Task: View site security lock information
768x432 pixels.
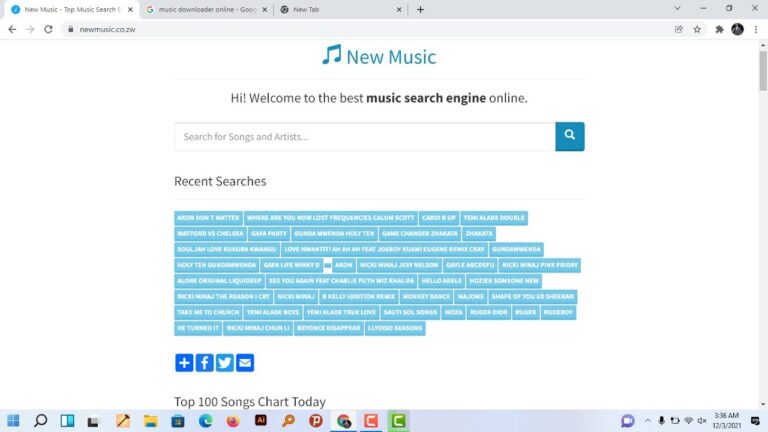Action: [x=71, y=29]
